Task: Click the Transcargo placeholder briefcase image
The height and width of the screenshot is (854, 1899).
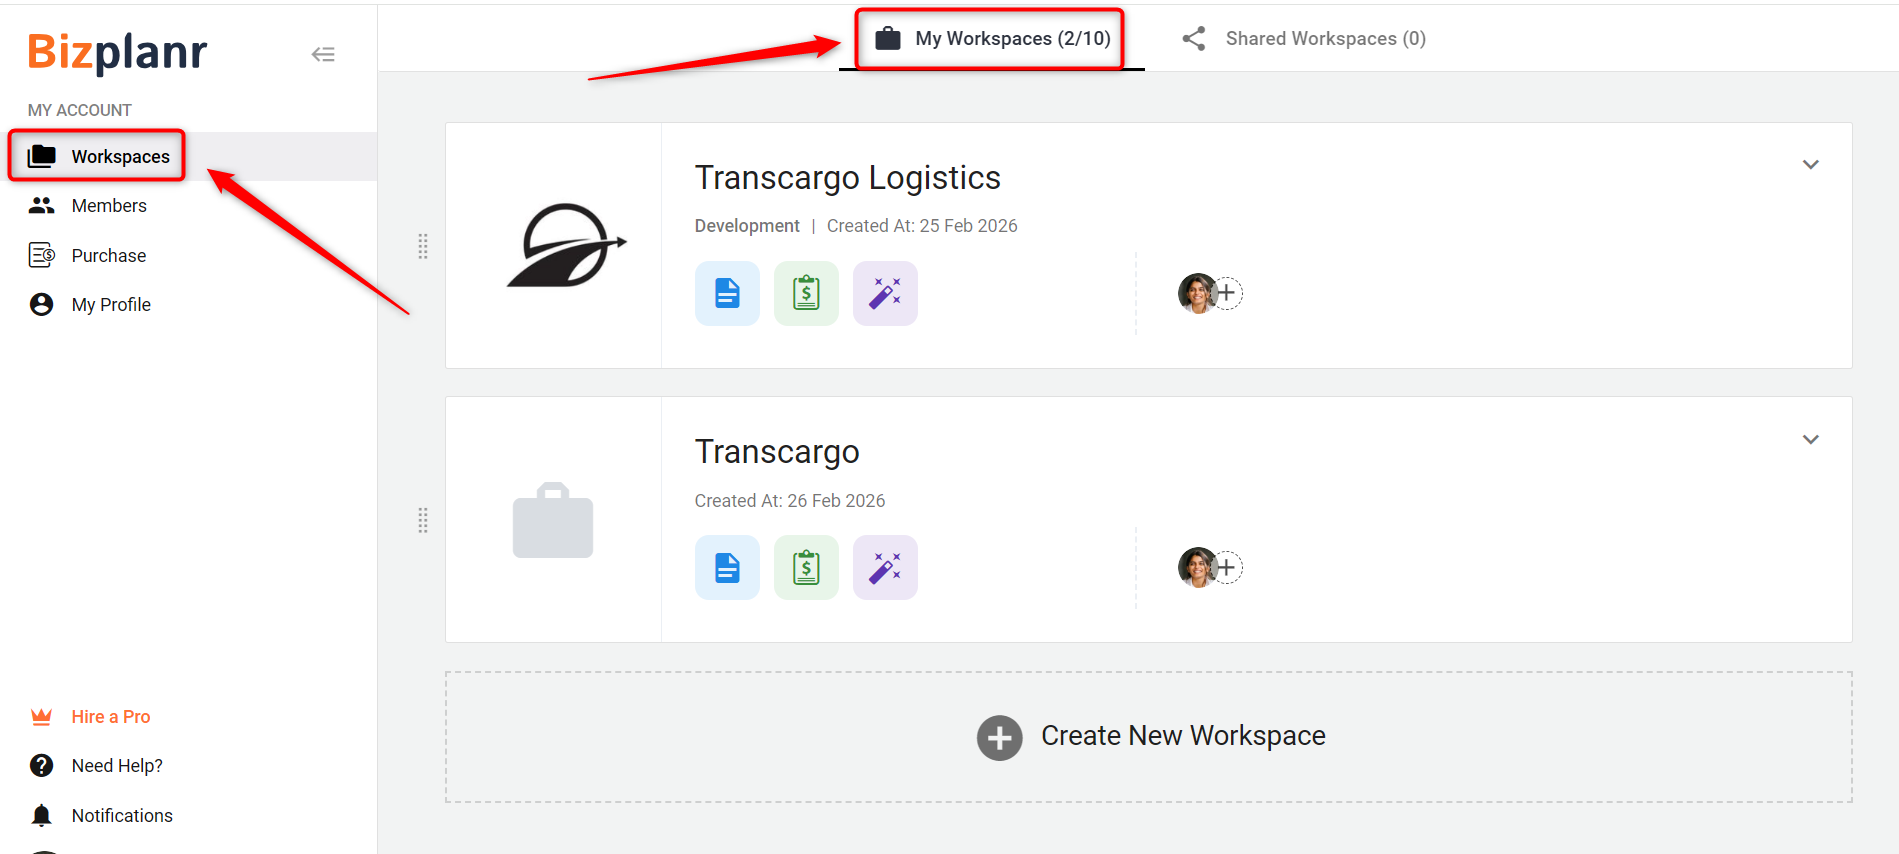Action: click(553, 520)
